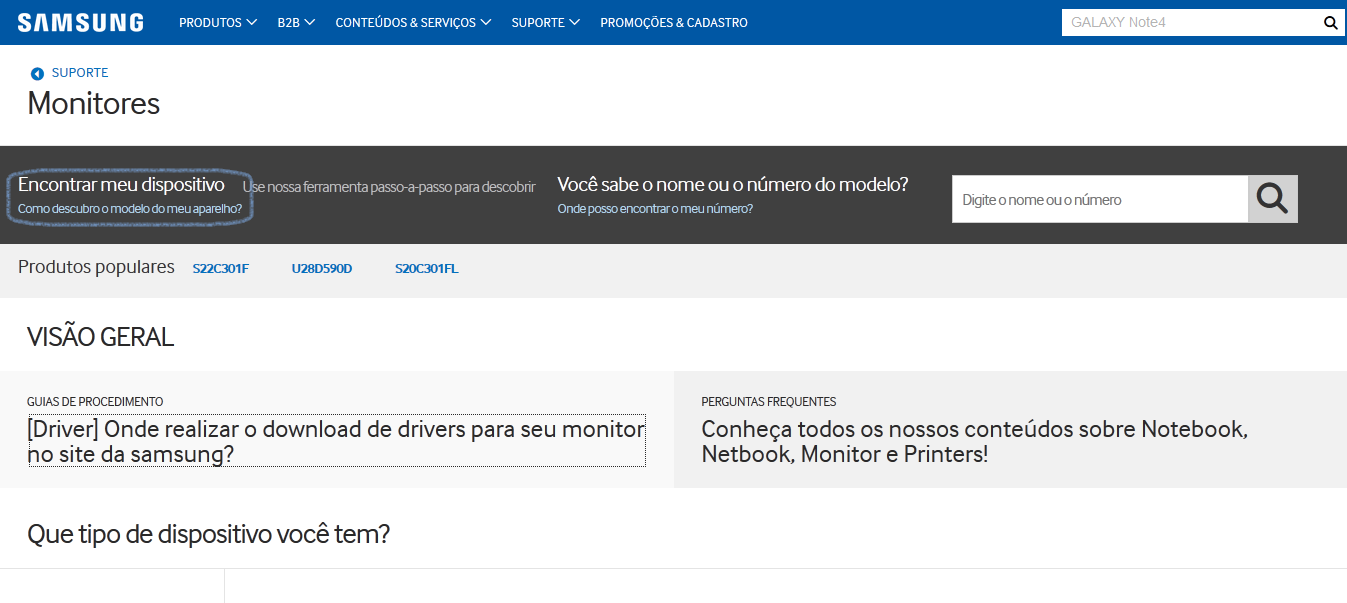1347x603 pixels.
Task: Focus the top GALAXY Note4 search field
Action: coord(1191,22)
